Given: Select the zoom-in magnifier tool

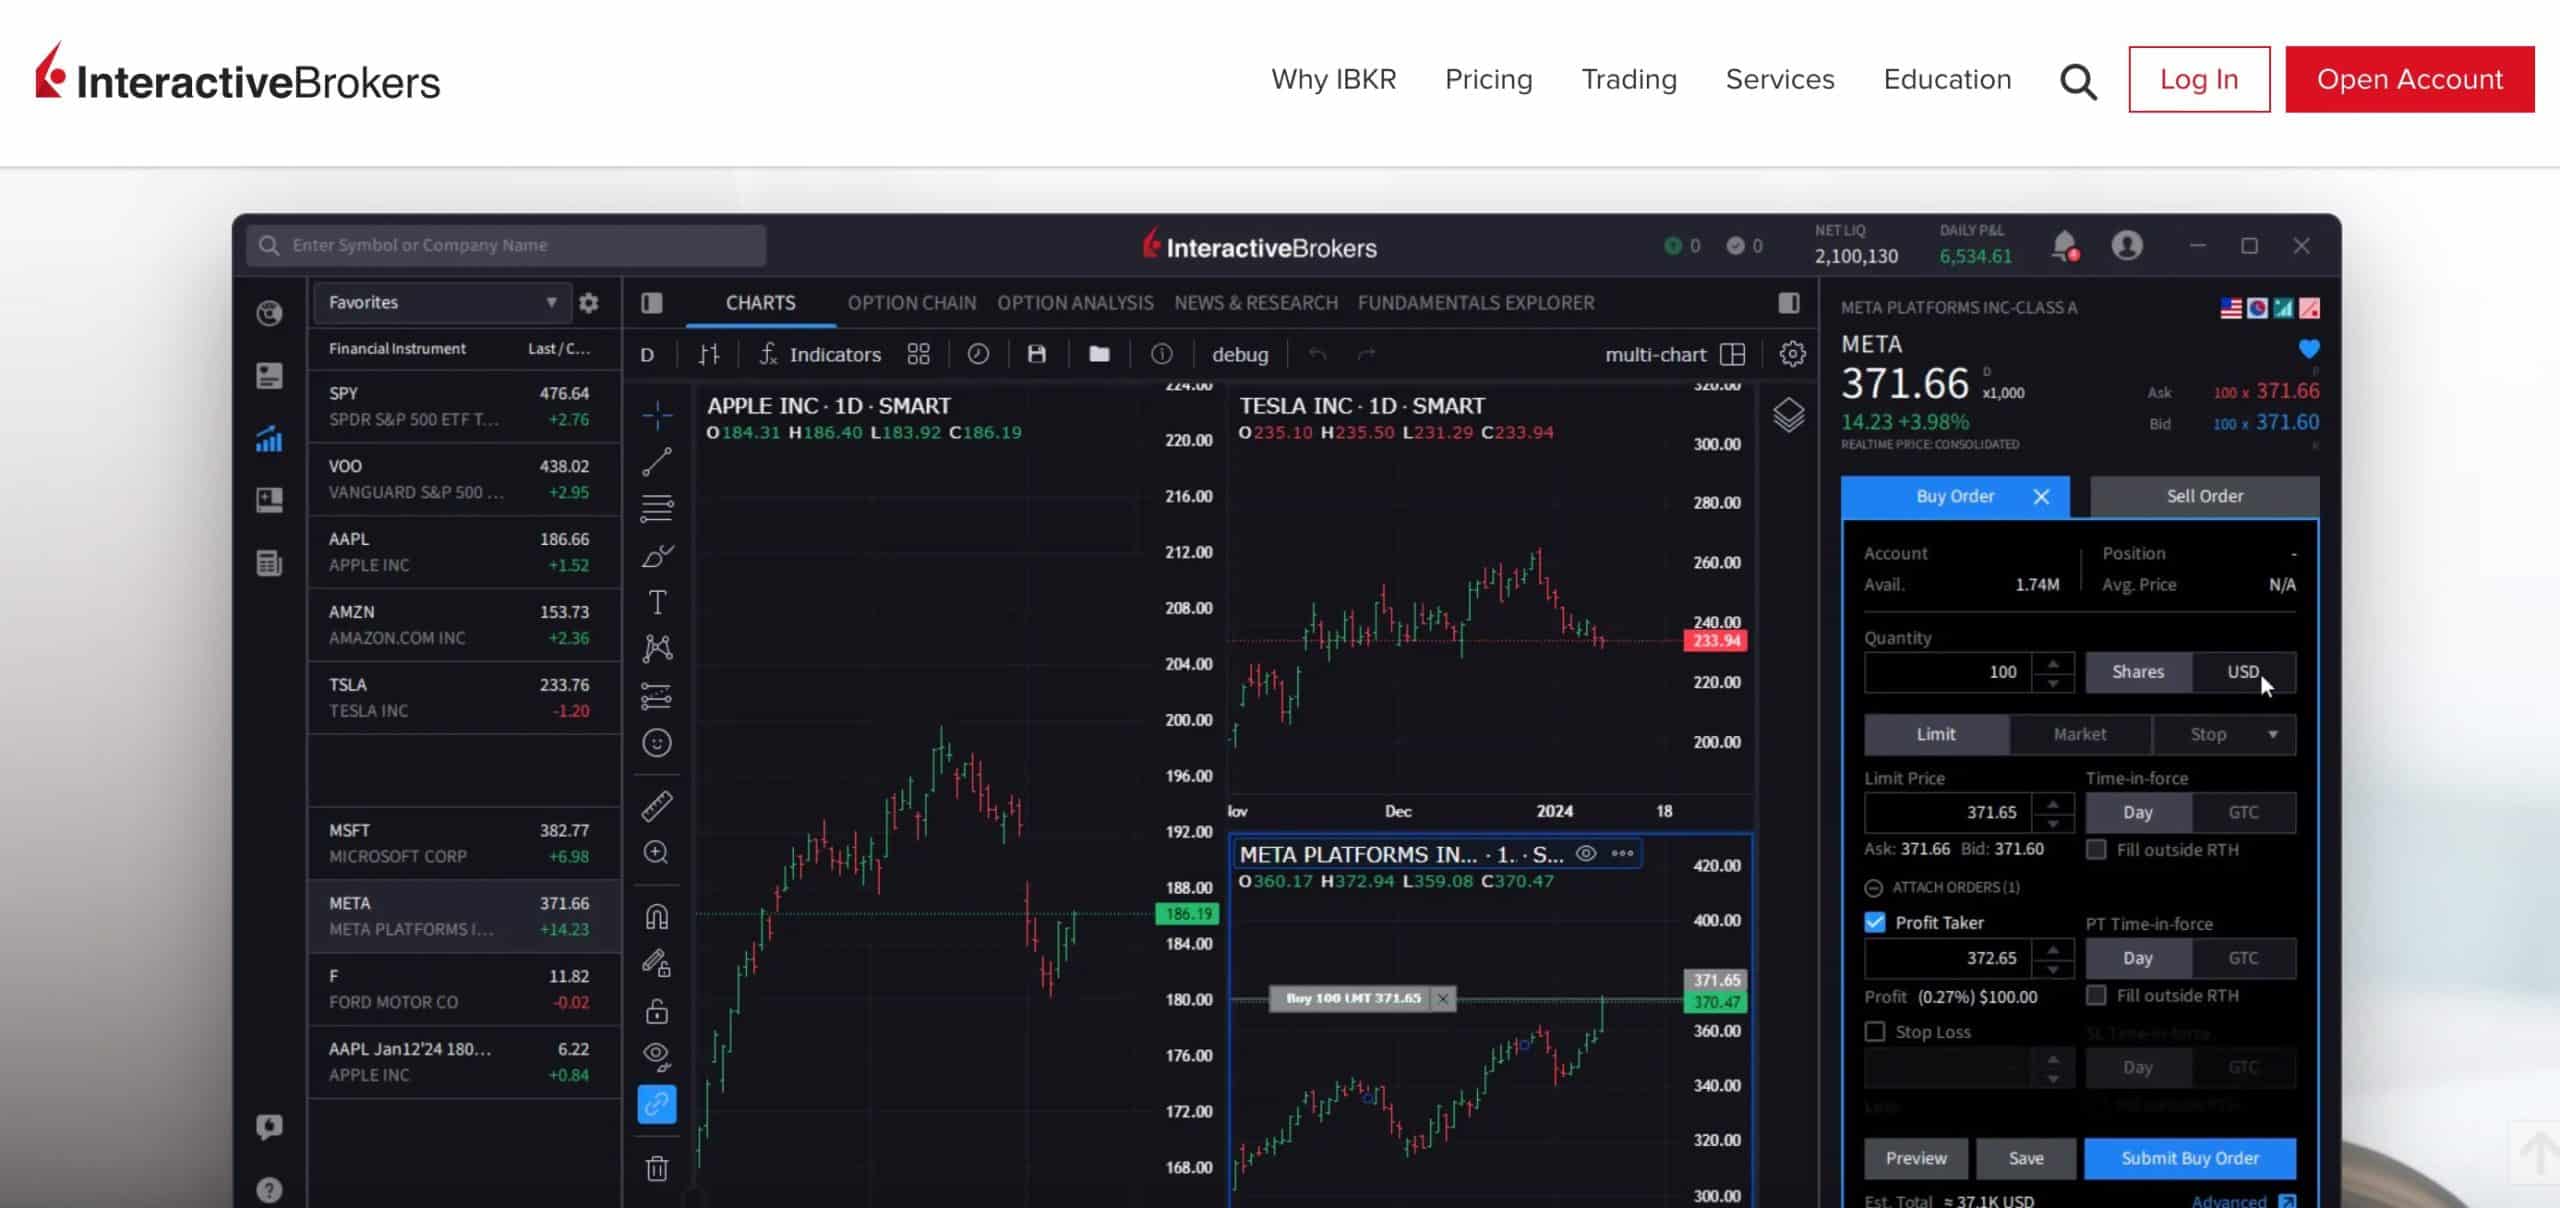Looking at the screenshot, I should (x=657, y=852).
